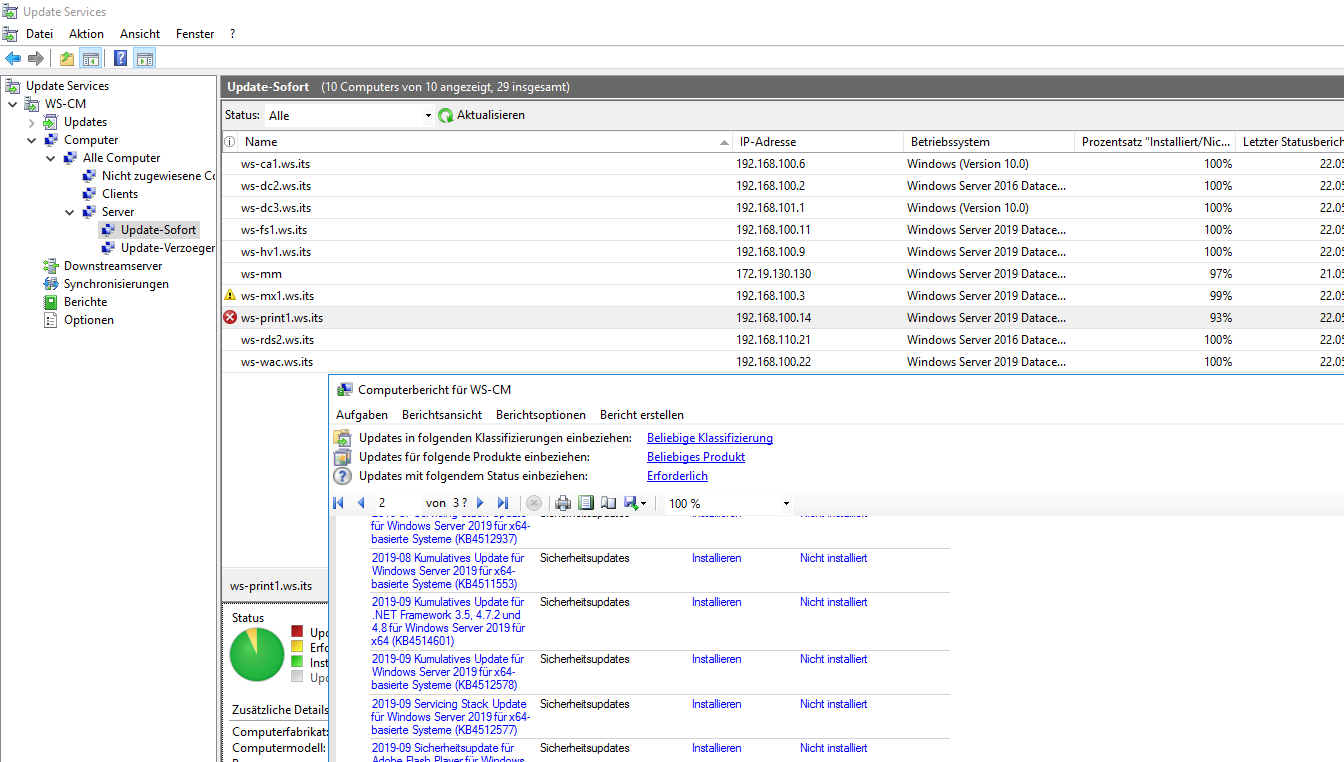Image resolution: width=1344 pixels, height=762 pixels.
Task: Go to next report page
Action: (480, 503)
